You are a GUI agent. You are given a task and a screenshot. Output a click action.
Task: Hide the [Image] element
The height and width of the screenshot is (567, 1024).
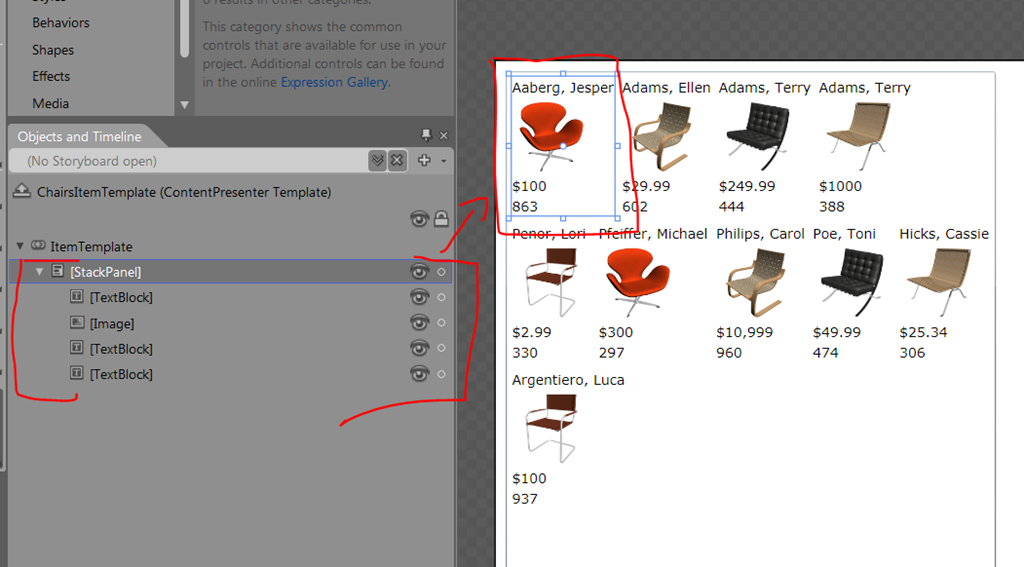pos(419,323)
